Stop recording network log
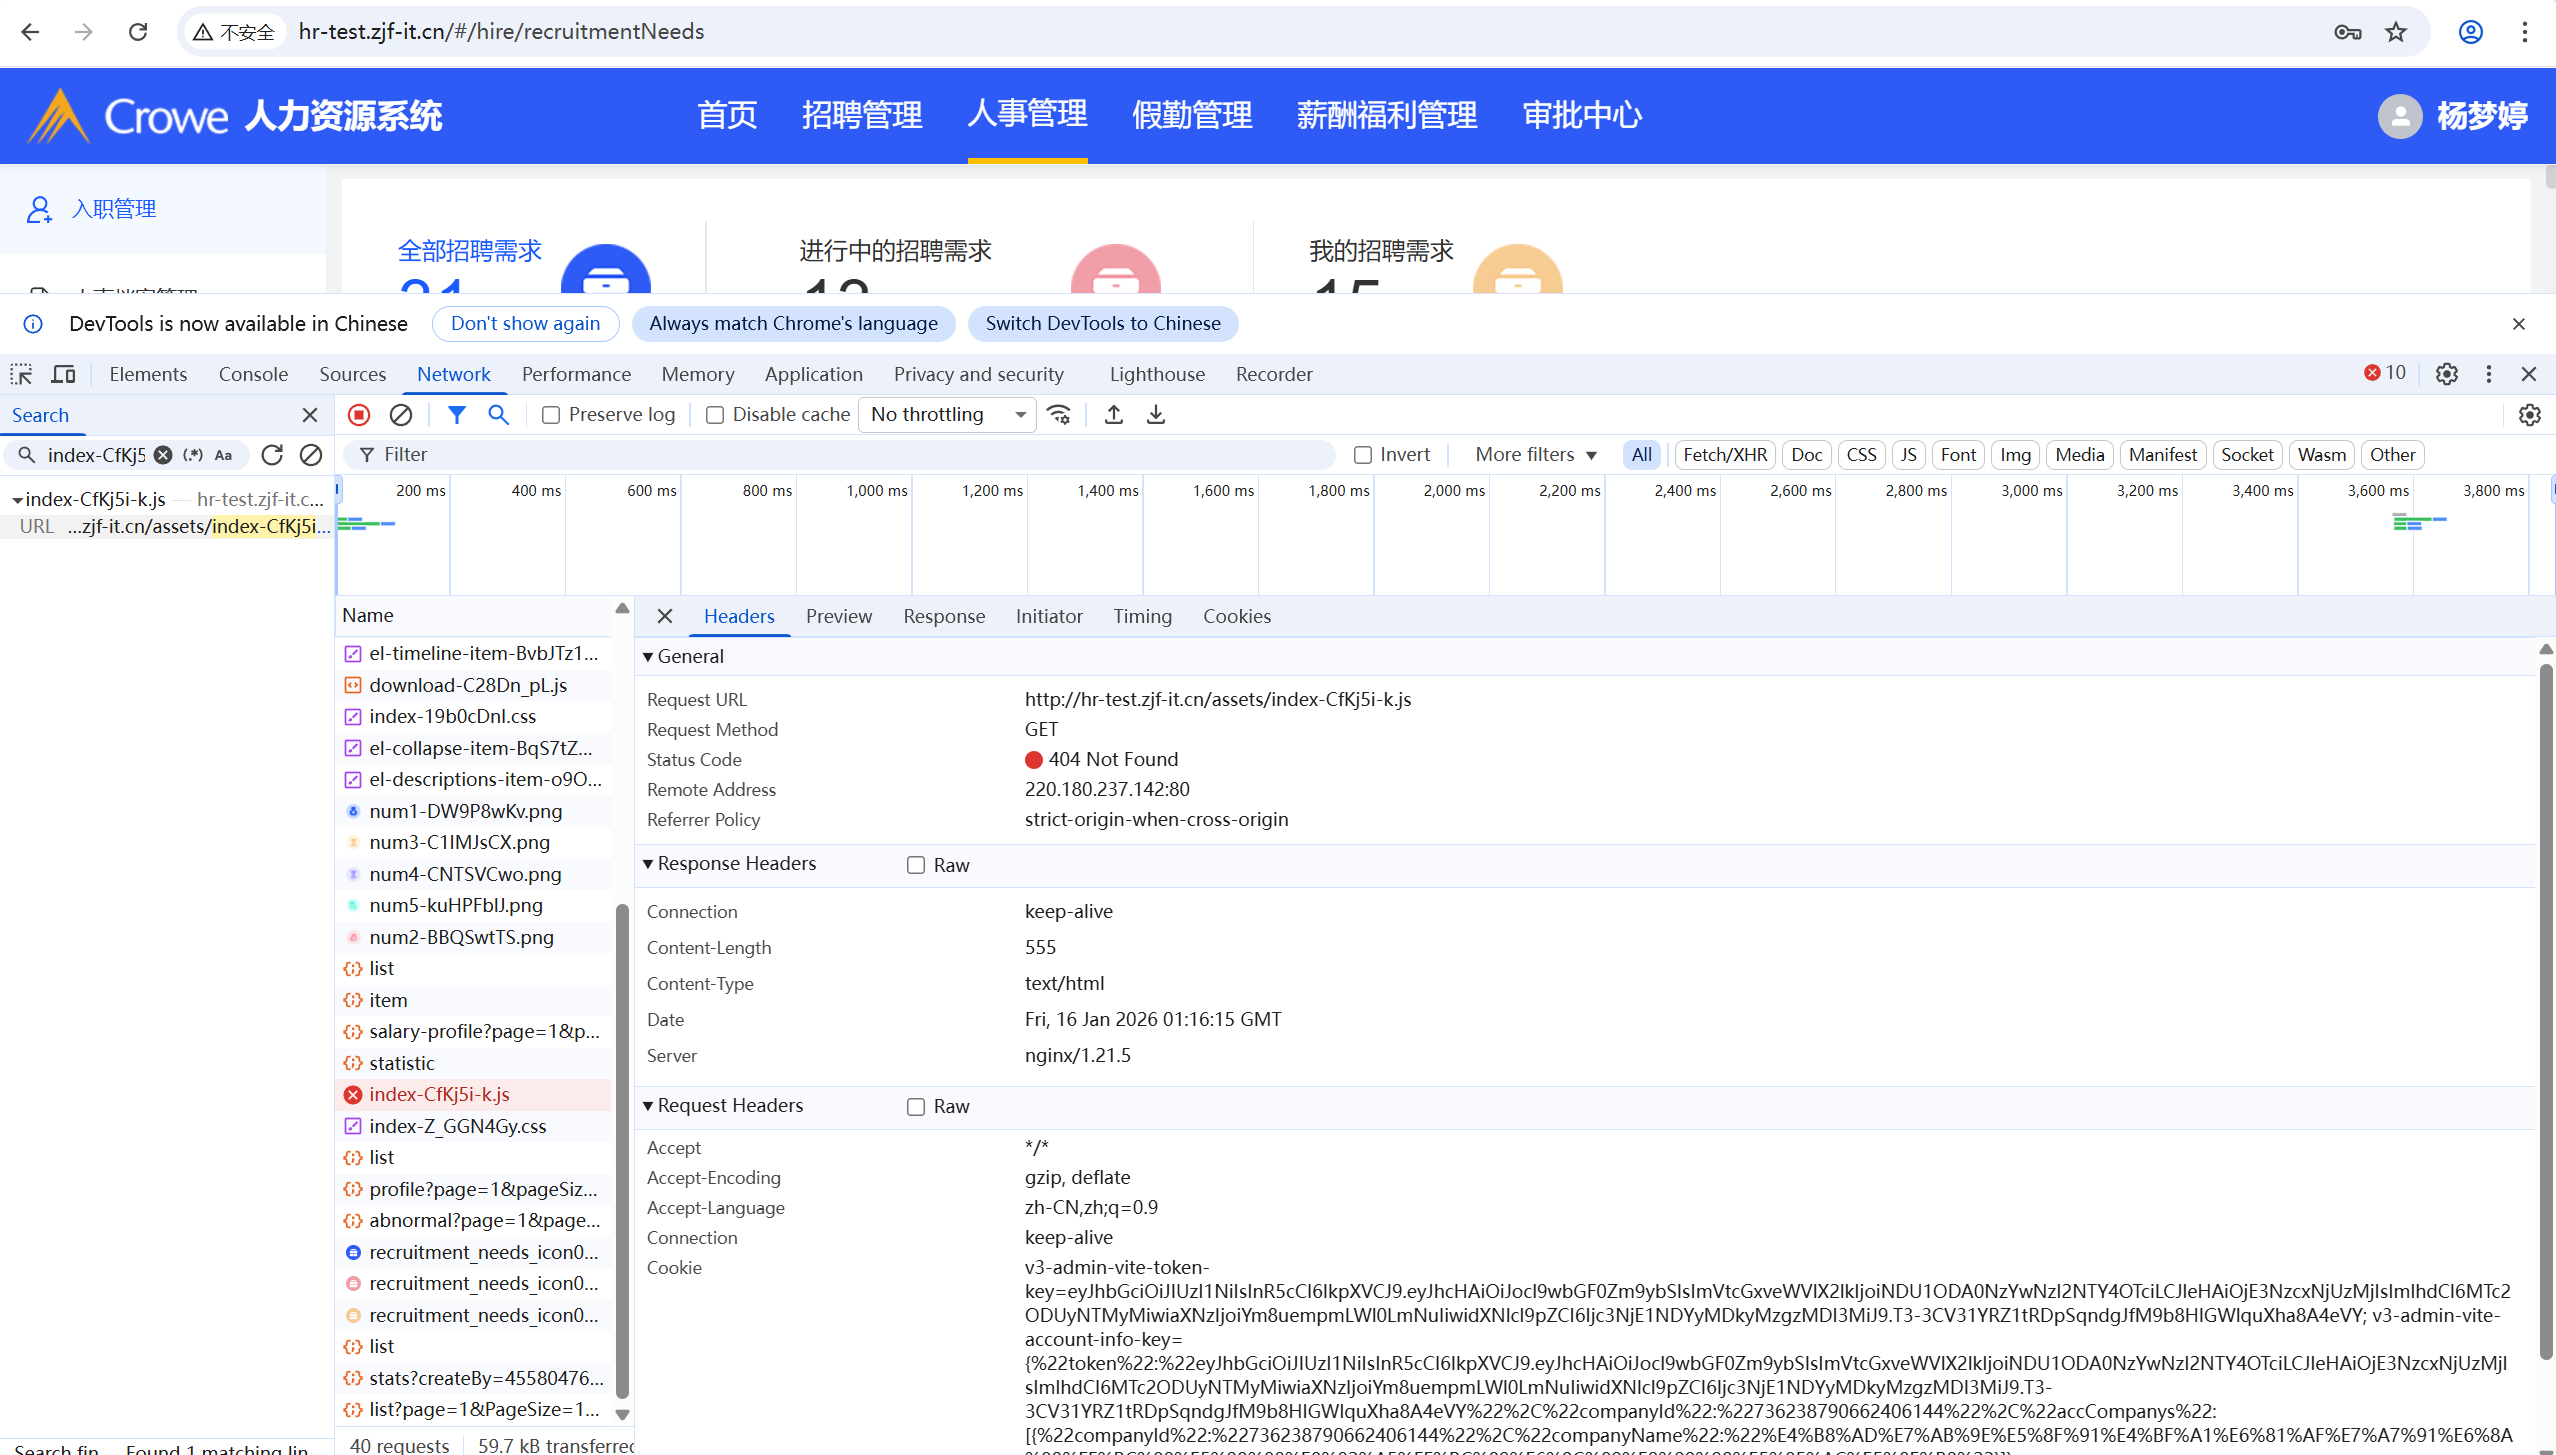 (359, 414)
